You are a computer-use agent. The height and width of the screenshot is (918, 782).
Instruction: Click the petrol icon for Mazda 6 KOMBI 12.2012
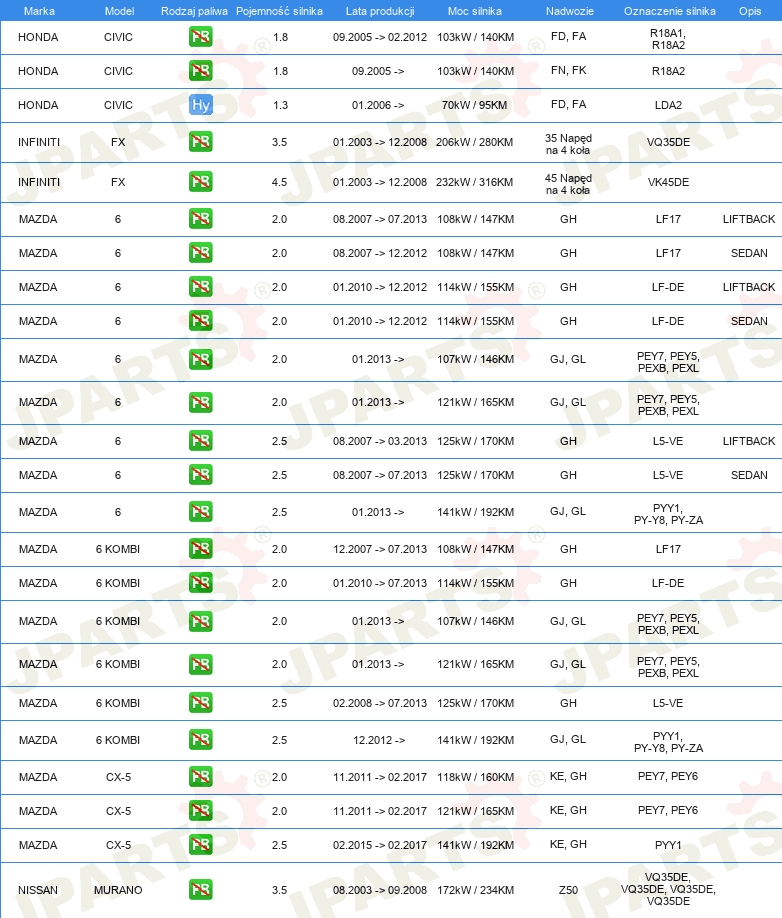click(200, 740)
